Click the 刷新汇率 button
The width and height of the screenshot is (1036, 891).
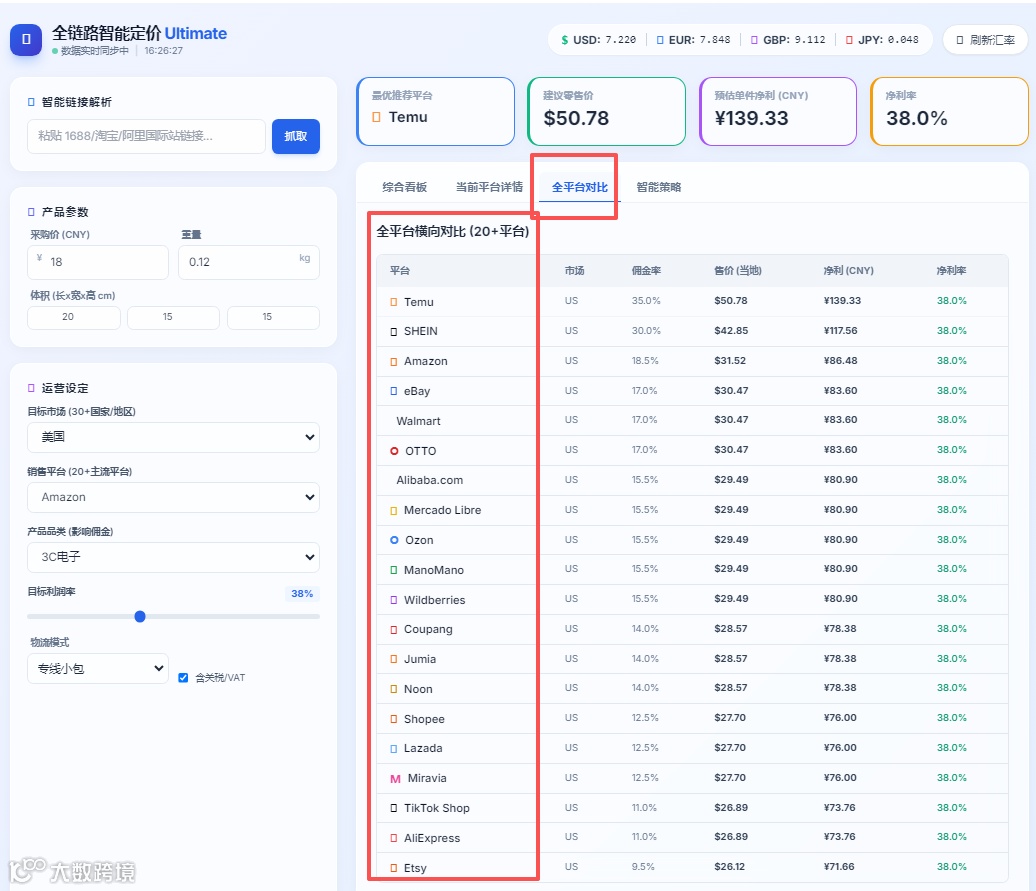[x=985, y=40]
